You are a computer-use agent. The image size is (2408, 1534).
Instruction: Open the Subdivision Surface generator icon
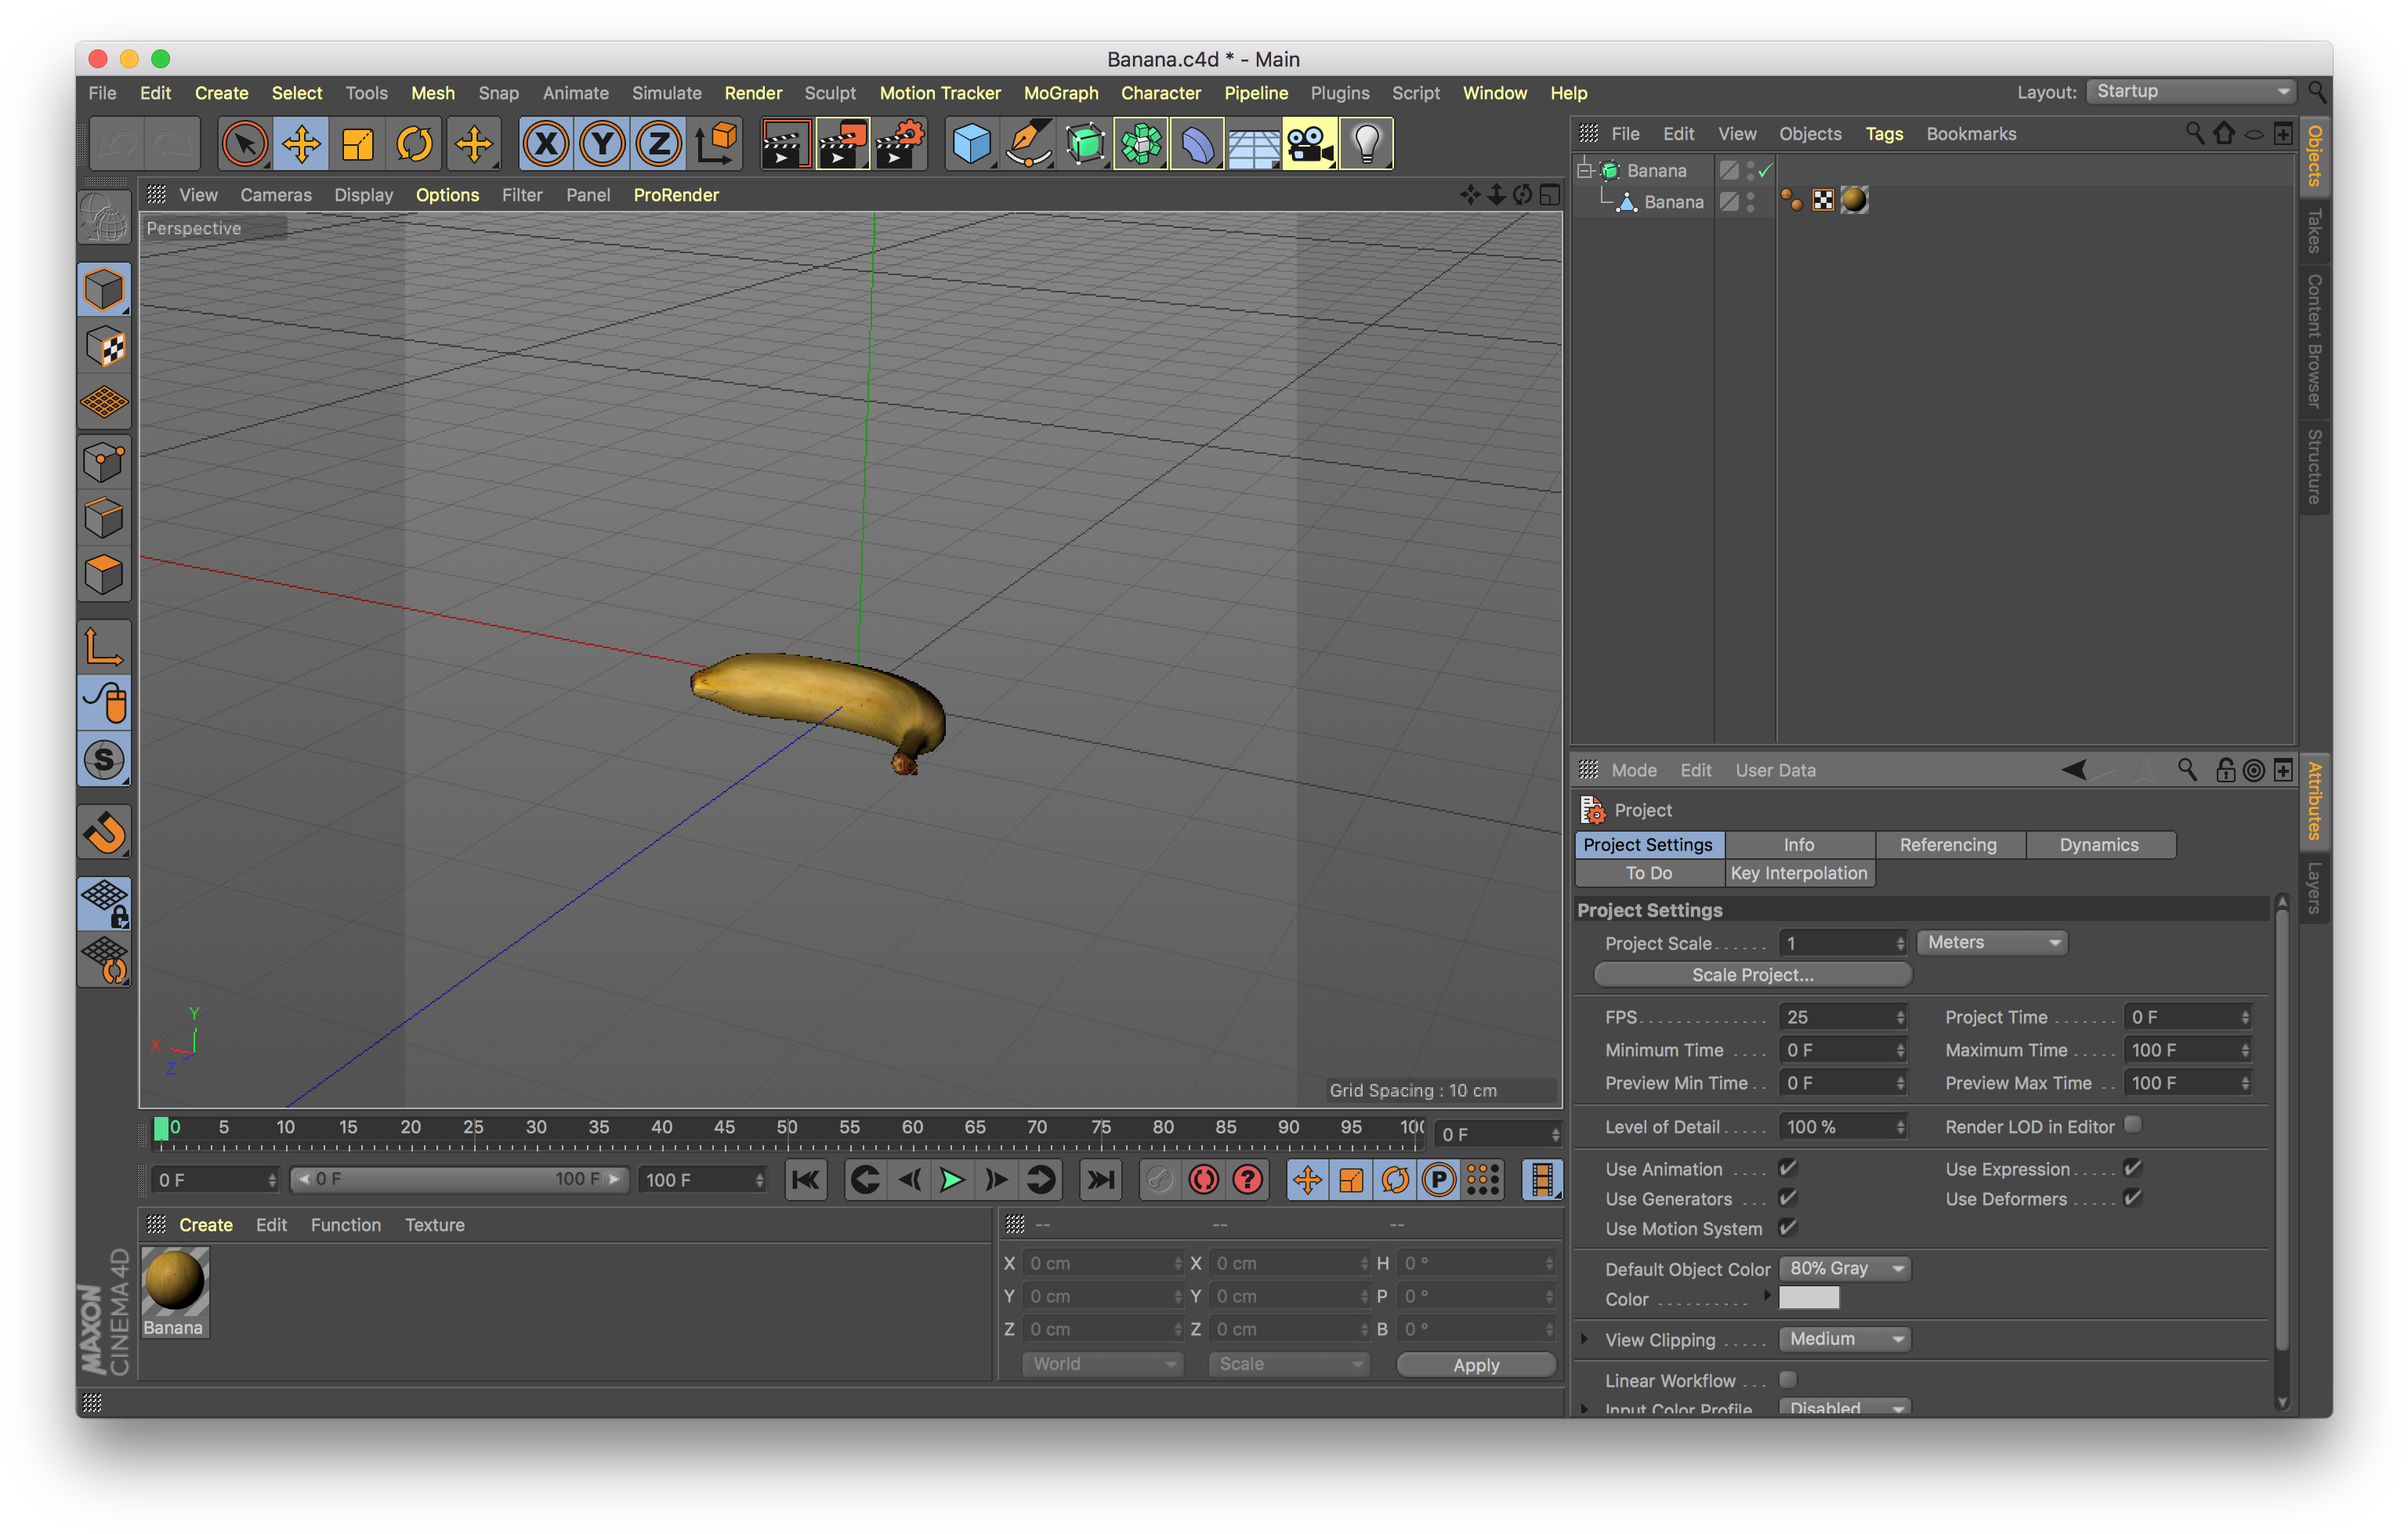pyautogui.click(x=1085, y=144)
